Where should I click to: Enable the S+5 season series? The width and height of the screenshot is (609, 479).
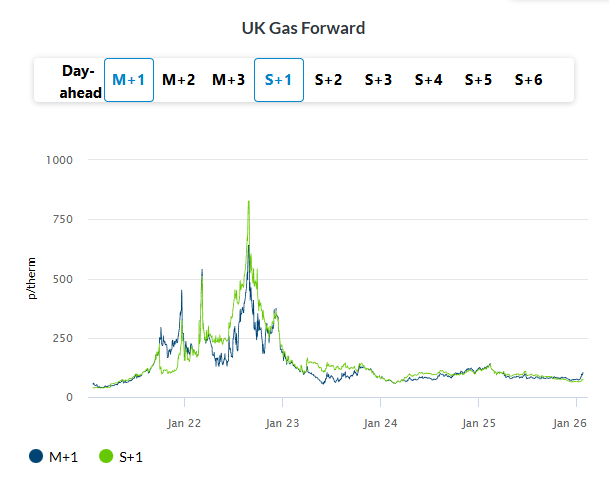click(x=478, y=80)
